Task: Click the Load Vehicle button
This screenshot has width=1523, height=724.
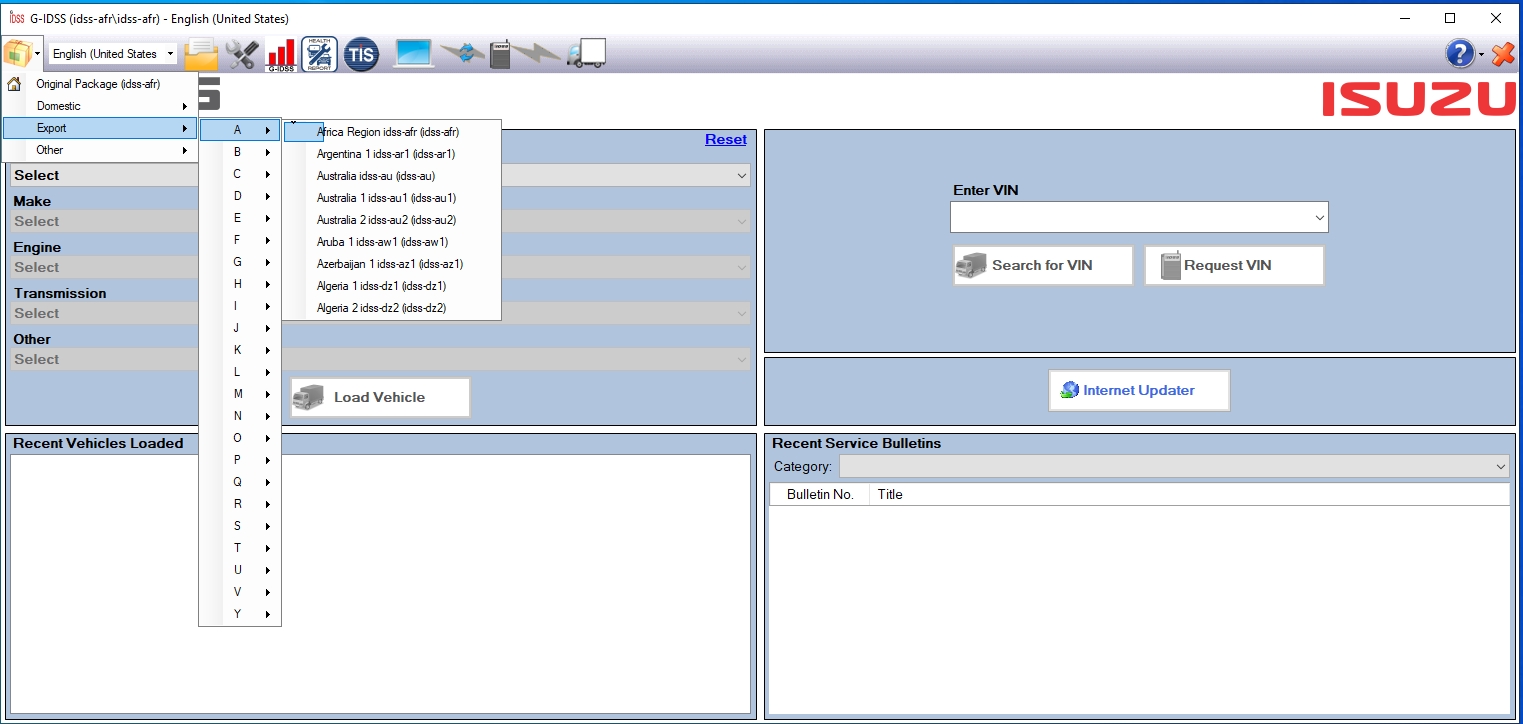Action: click(379, 397)
